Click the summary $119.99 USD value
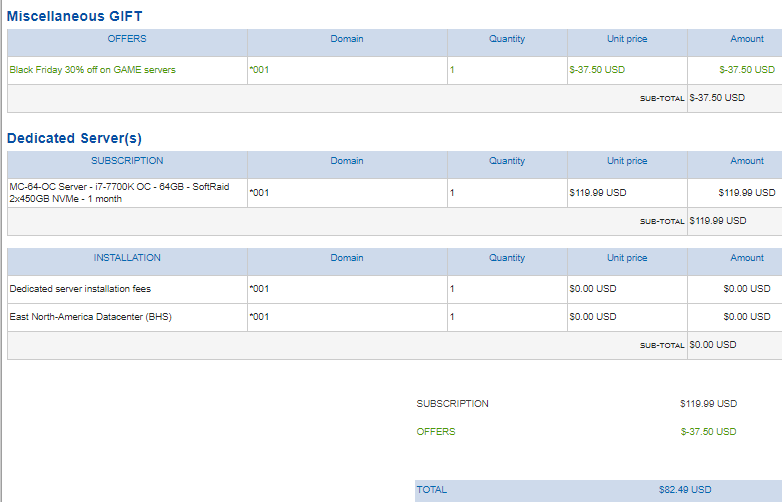Screen dimensions: 782x502 [709, 404]
